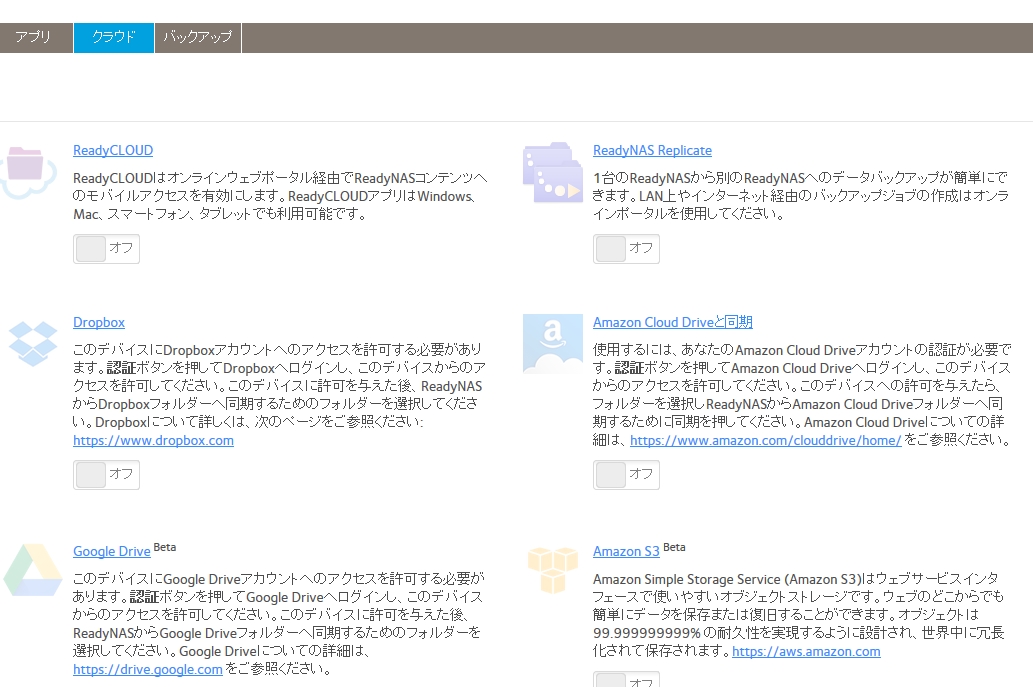Click the Dropbox logo icon
Image resolution: width=1033 pixels, height=687 pixels.
33,343
